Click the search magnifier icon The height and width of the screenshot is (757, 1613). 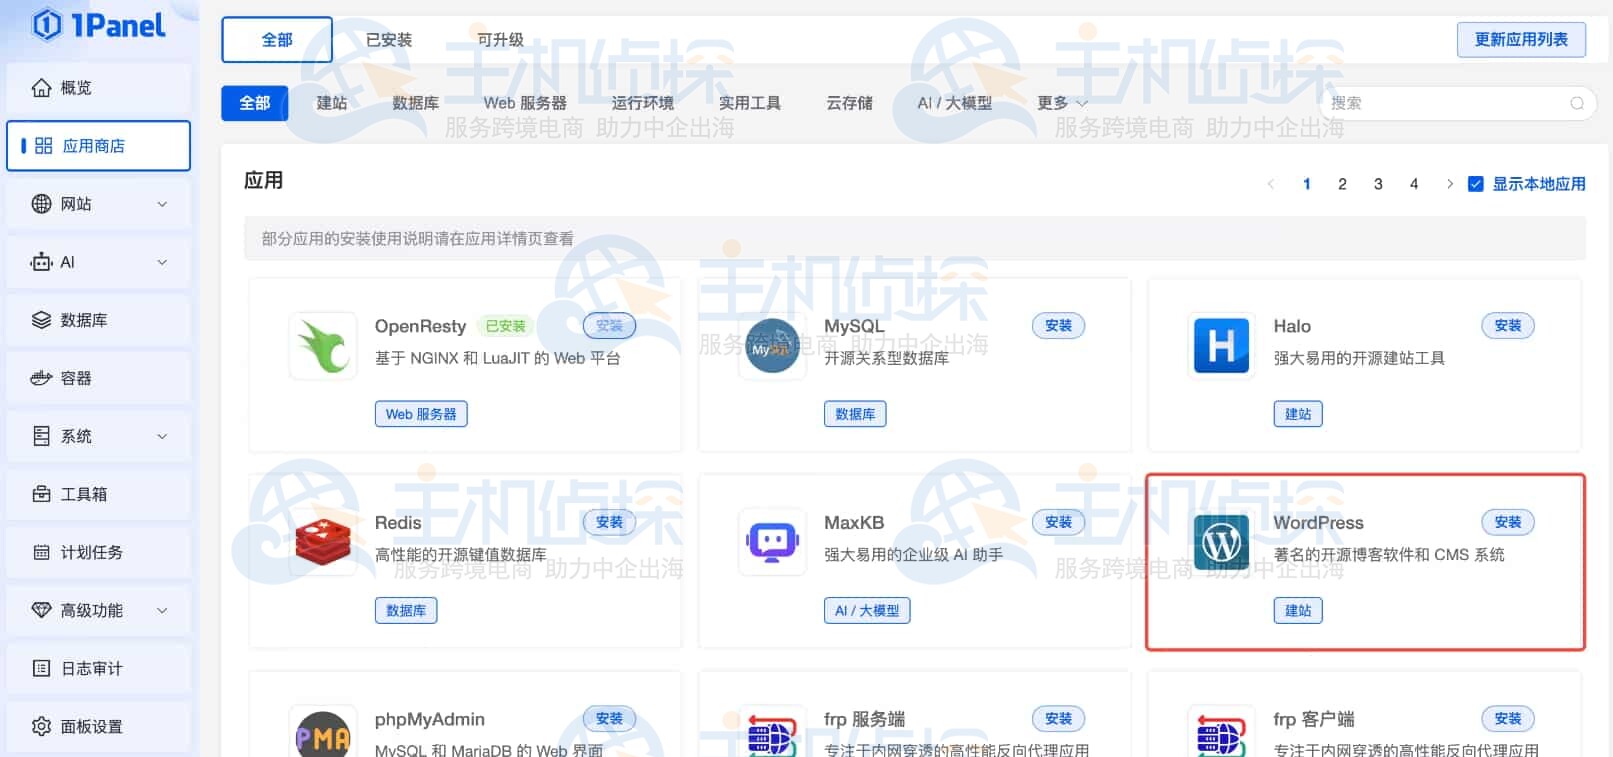click(x=1577, y=103)
